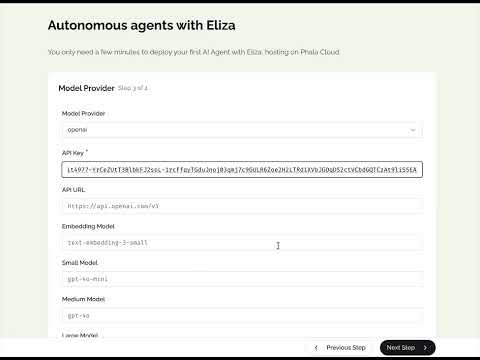The height and width of the screenshot is (360, 480).
Task: Click the chevron arrow in Model Provider select
Action: (x=413, y=130)
